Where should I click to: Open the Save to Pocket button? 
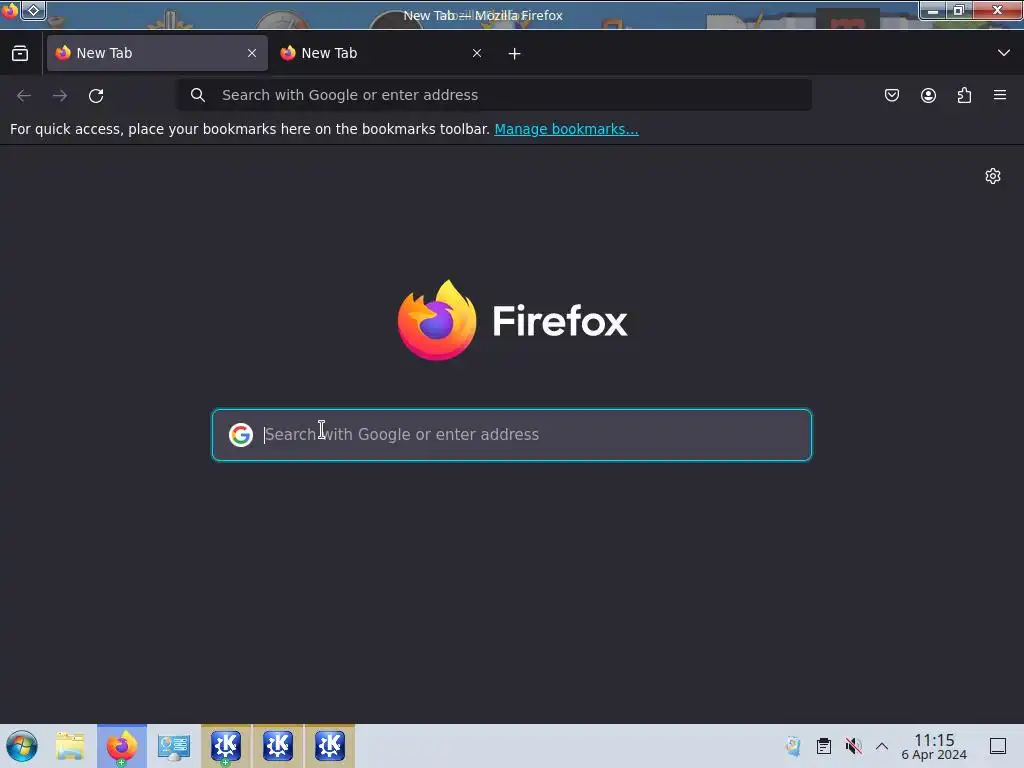[892, 95]
